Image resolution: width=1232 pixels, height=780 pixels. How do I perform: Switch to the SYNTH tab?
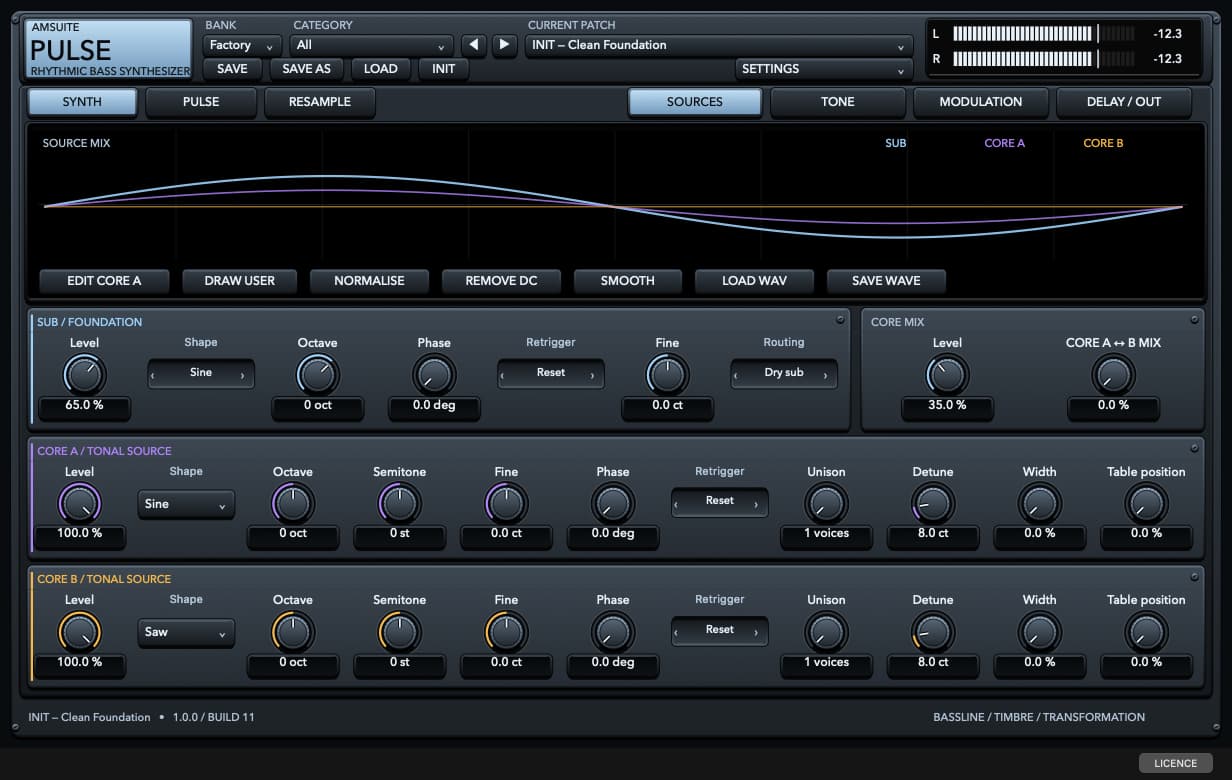coord(82,102)
